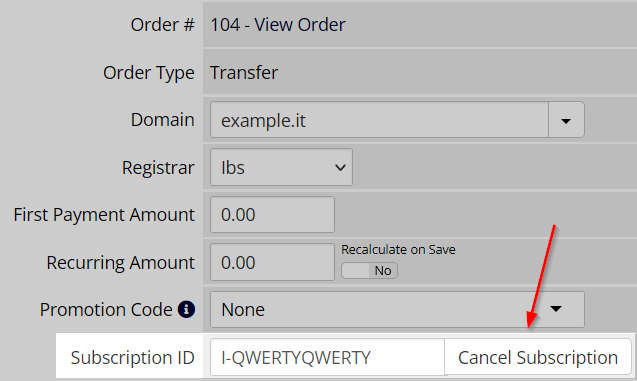The height and width of the screenshot is (381, 637).
Task: Open the Promotion Code None dropdown
Action: (397, 310)
